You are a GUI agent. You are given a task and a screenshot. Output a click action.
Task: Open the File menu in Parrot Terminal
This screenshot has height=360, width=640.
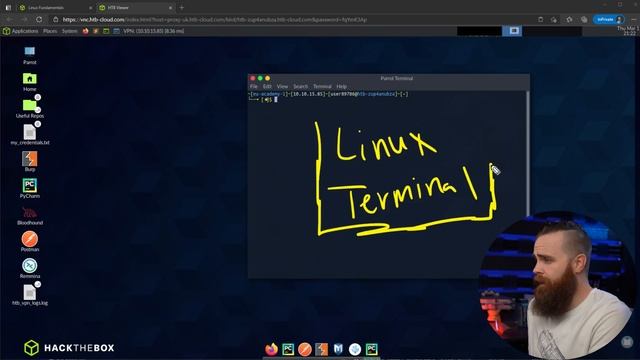pos(253,87)
